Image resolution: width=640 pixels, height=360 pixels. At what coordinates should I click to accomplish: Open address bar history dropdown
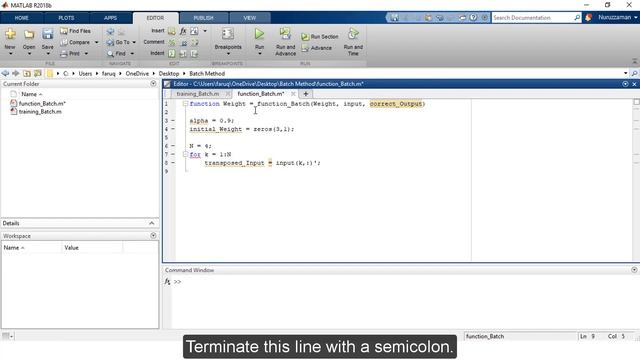625,73
